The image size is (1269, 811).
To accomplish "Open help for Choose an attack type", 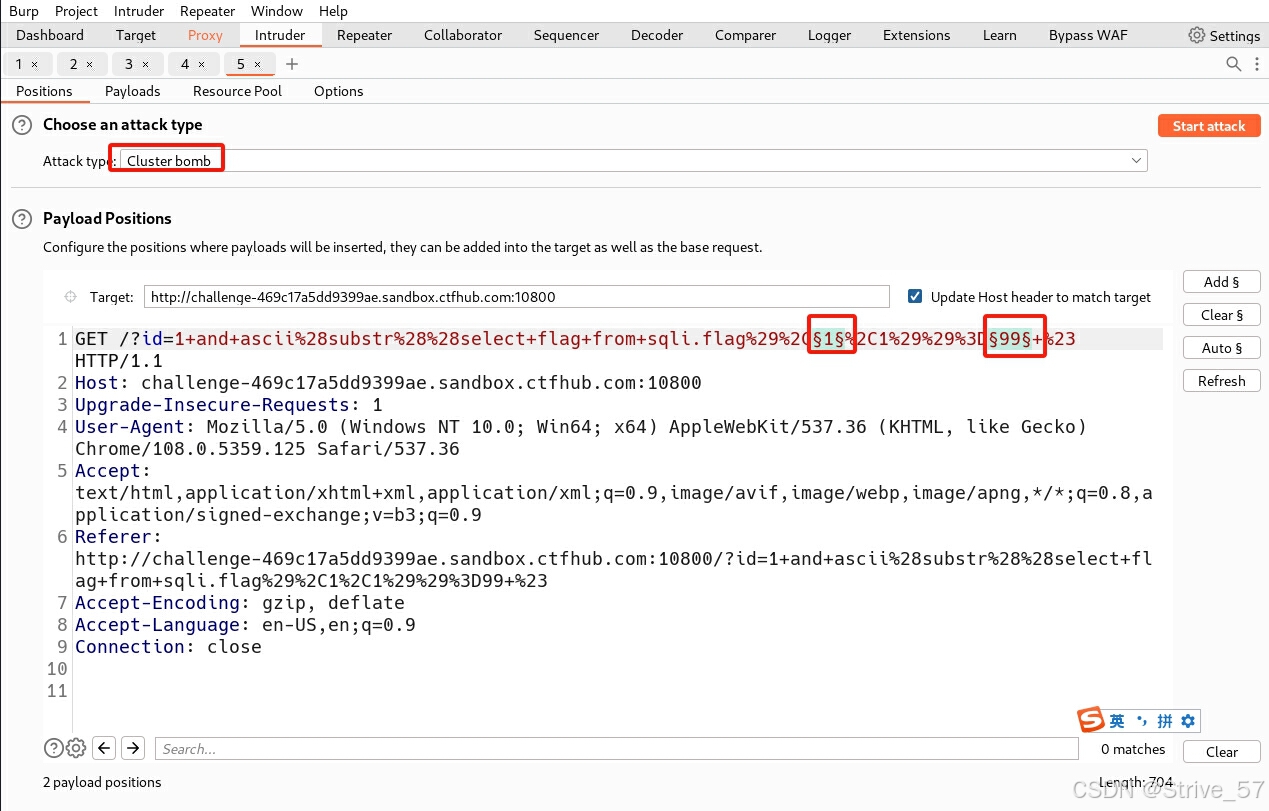I will [21, 125].
